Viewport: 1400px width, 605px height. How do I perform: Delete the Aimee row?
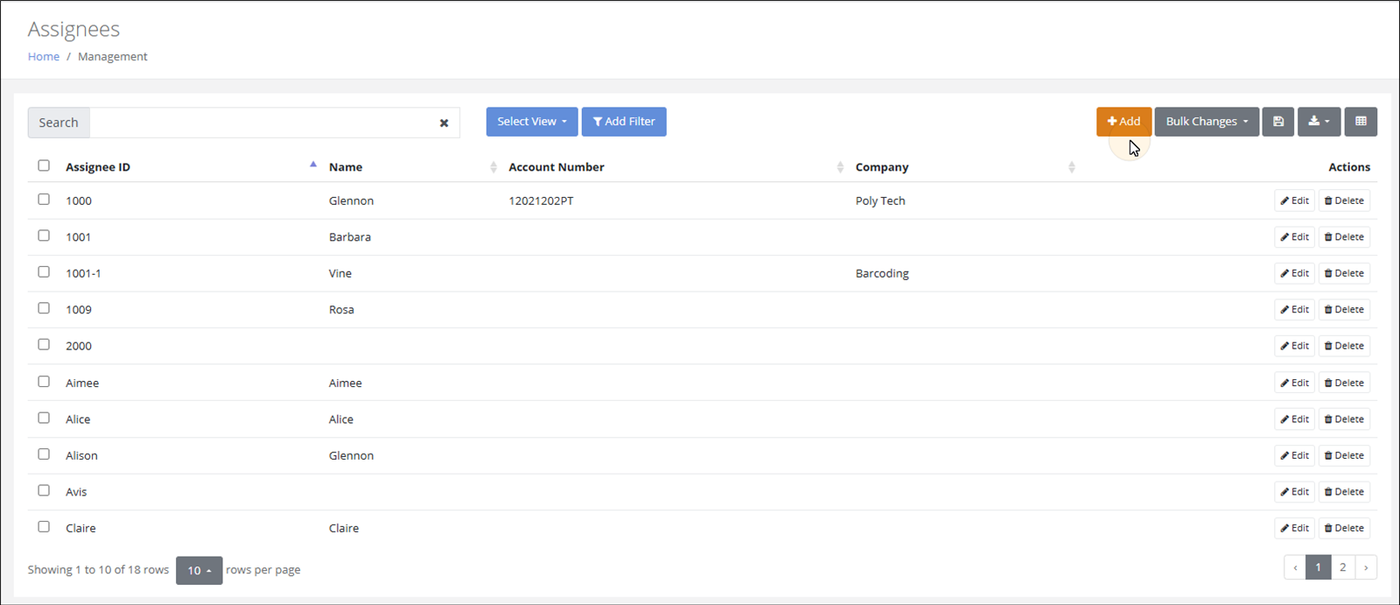point(1344,383)
